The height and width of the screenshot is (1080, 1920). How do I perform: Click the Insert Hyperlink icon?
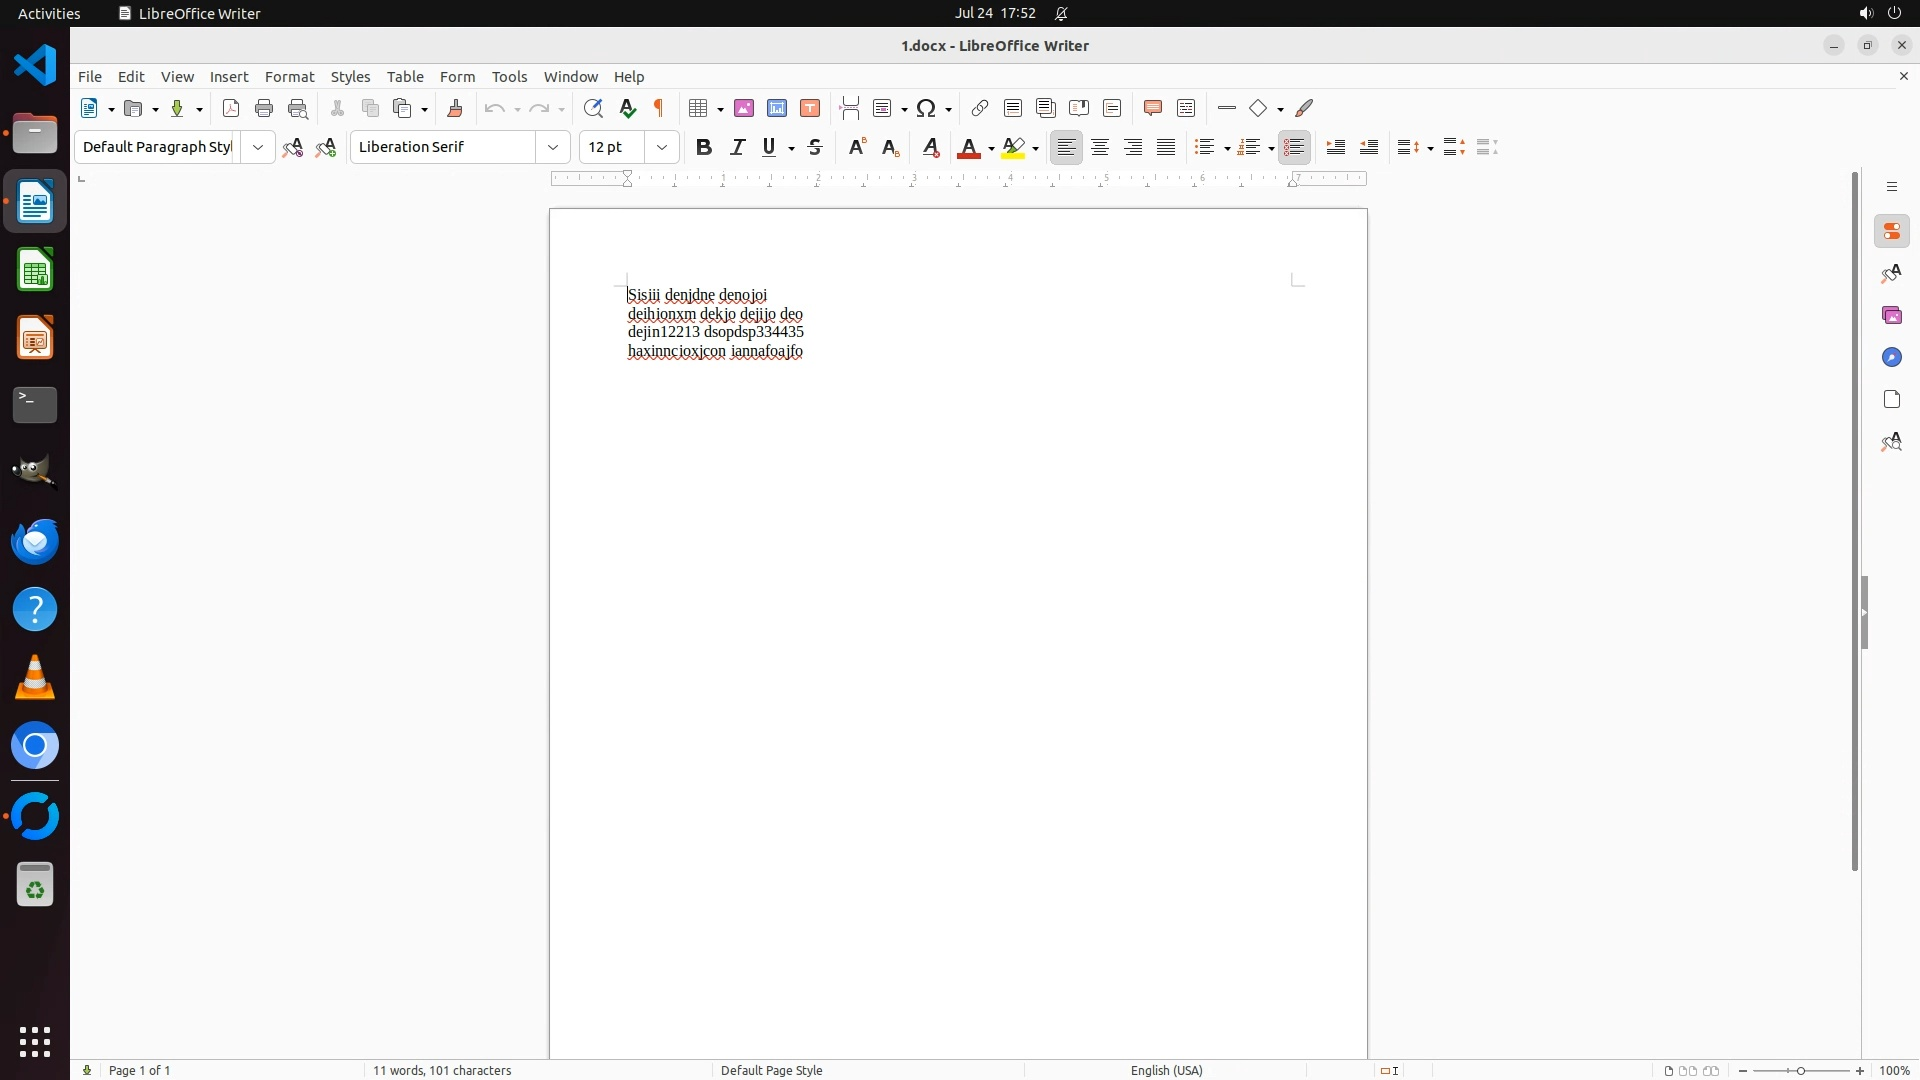980,109
